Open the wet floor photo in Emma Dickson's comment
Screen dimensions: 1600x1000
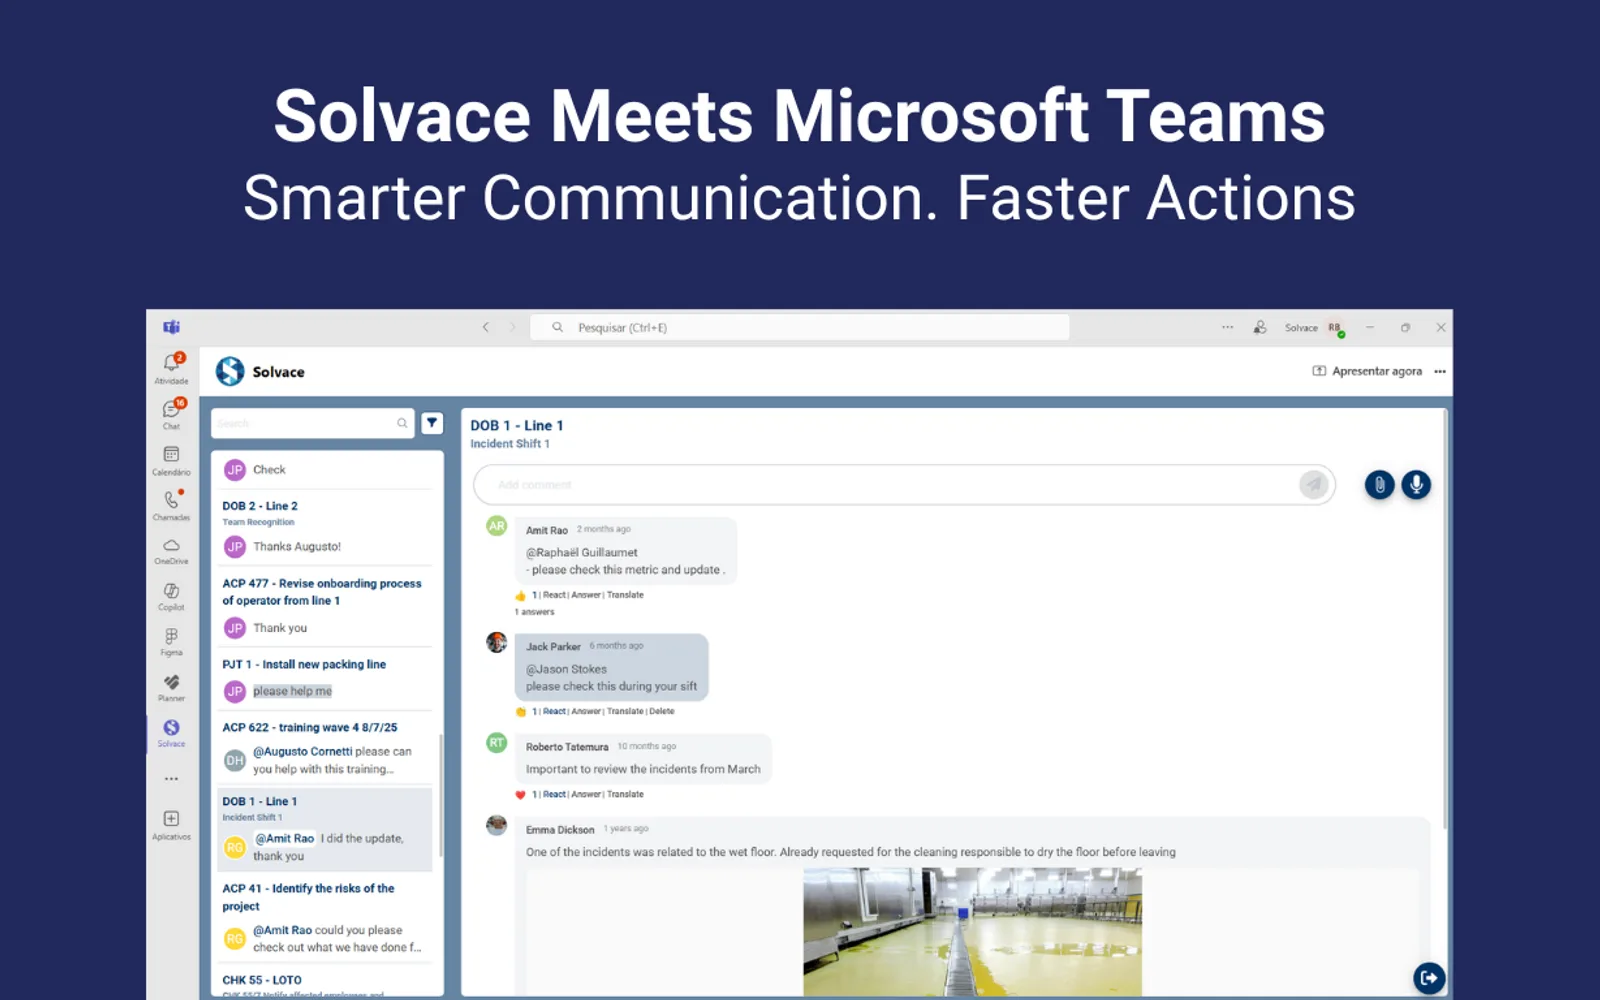pos(972,932)
